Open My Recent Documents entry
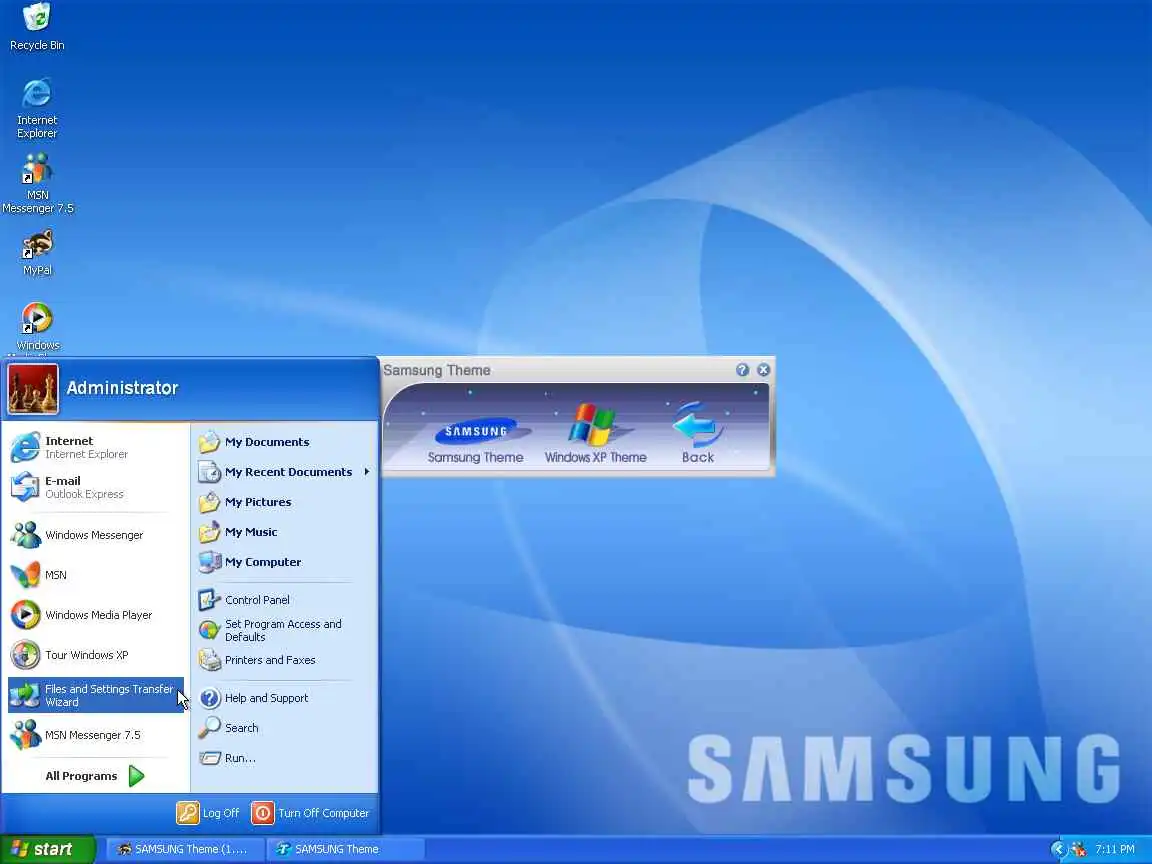Screen dimensions: 1152x864 point(284,472)
